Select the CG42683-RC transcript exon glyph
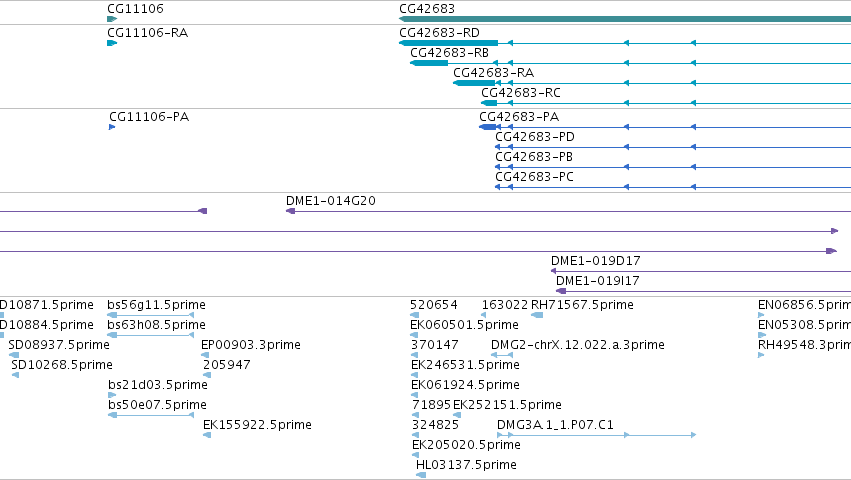 pyautogui.click(x=489, y=103)
